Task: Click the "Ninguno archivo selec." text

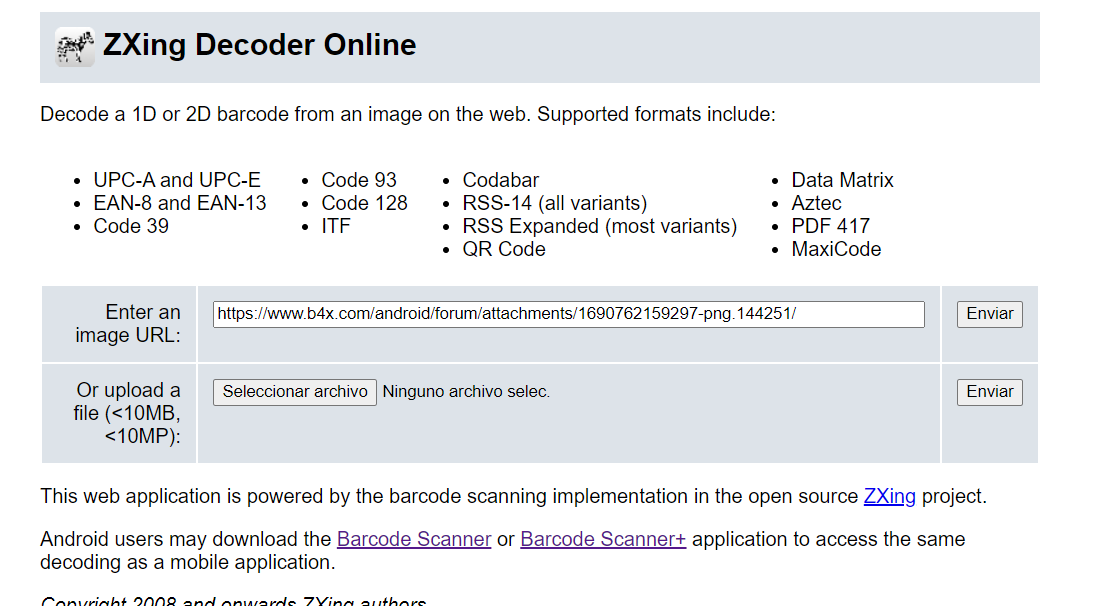Action: click(x=466, y=392)
